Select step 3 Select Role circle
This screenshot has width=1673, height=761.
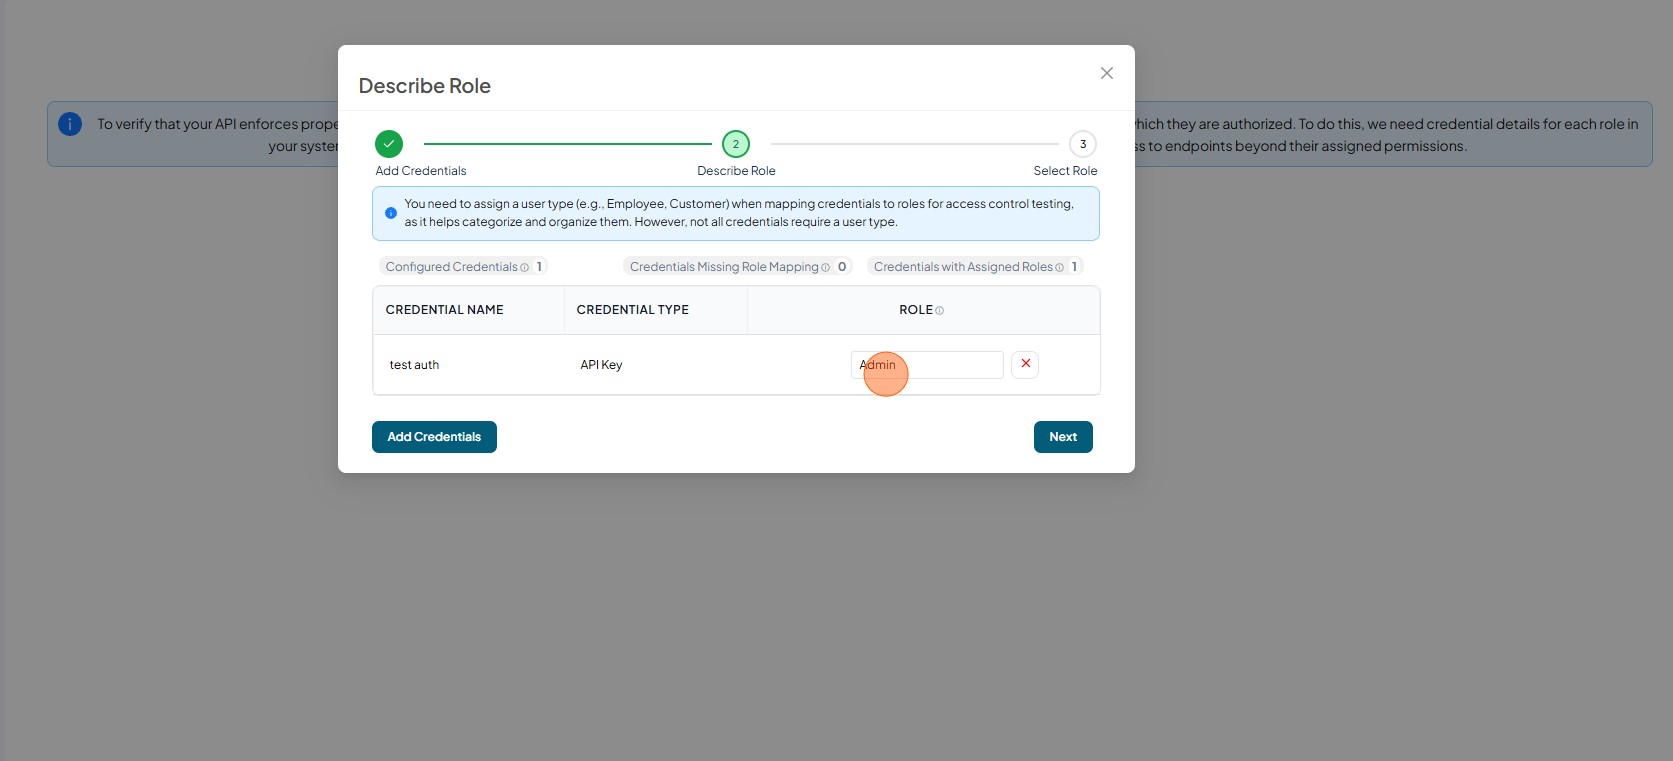pyautogui.click(x=1083, y=144)
